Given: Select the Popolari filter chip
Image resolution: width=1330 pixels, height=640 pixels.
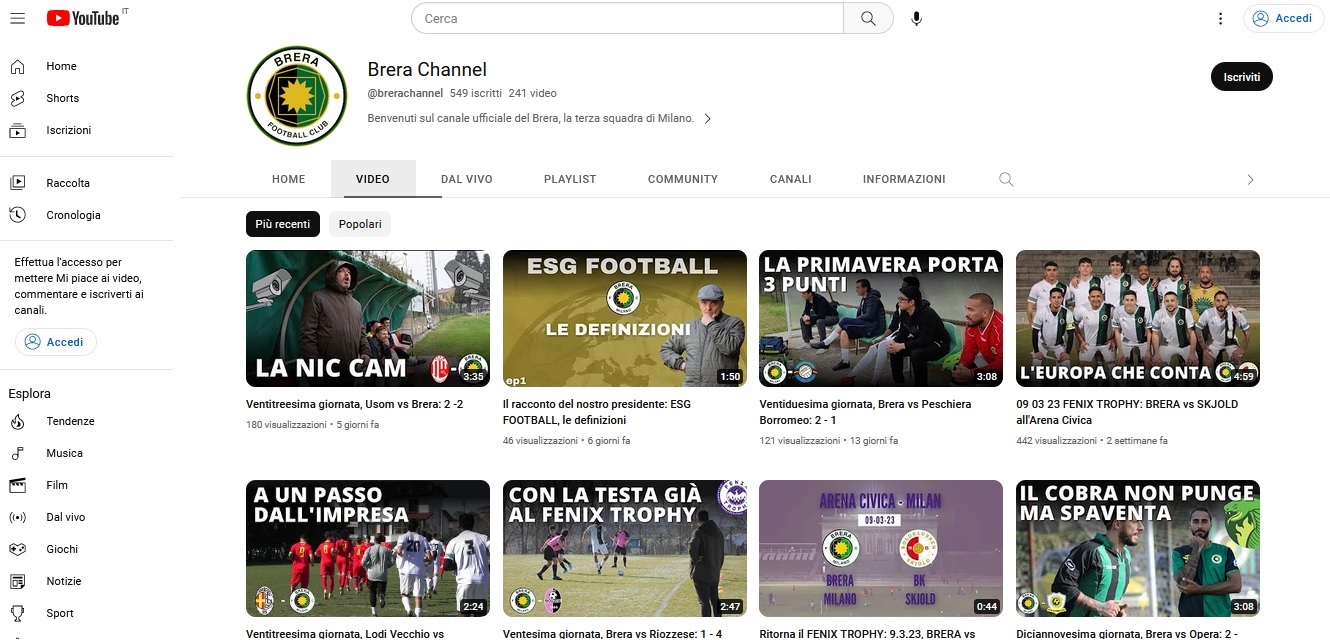Looking at the screenshot, I should pyautogui.click(x=360, y=224).
